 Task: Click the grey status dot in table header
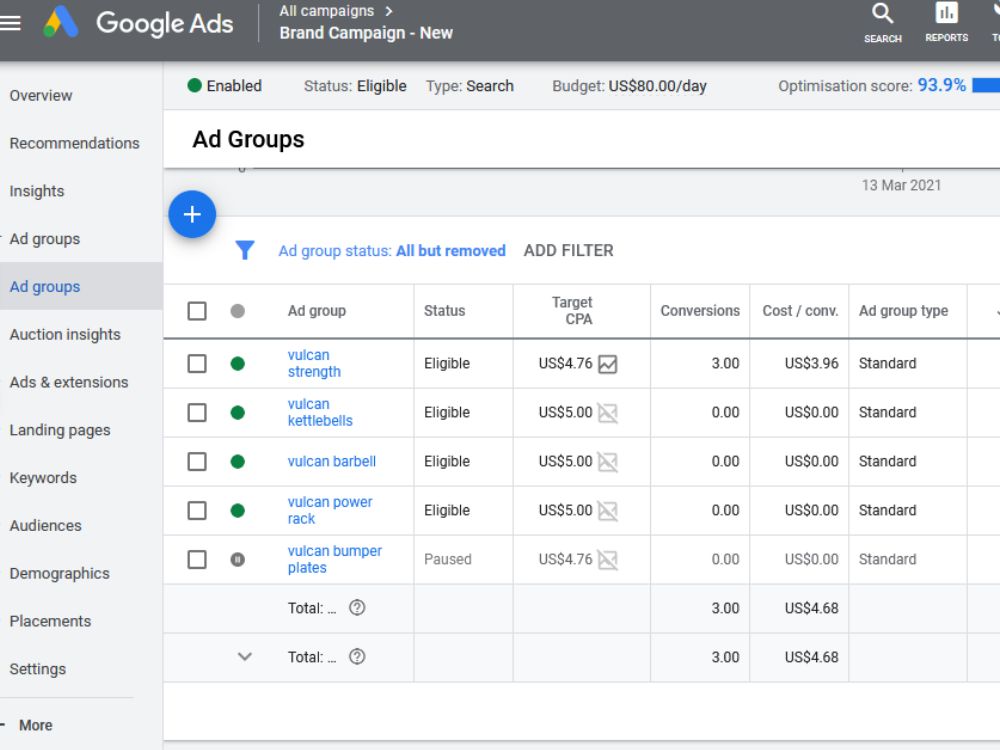pos(237,311)
